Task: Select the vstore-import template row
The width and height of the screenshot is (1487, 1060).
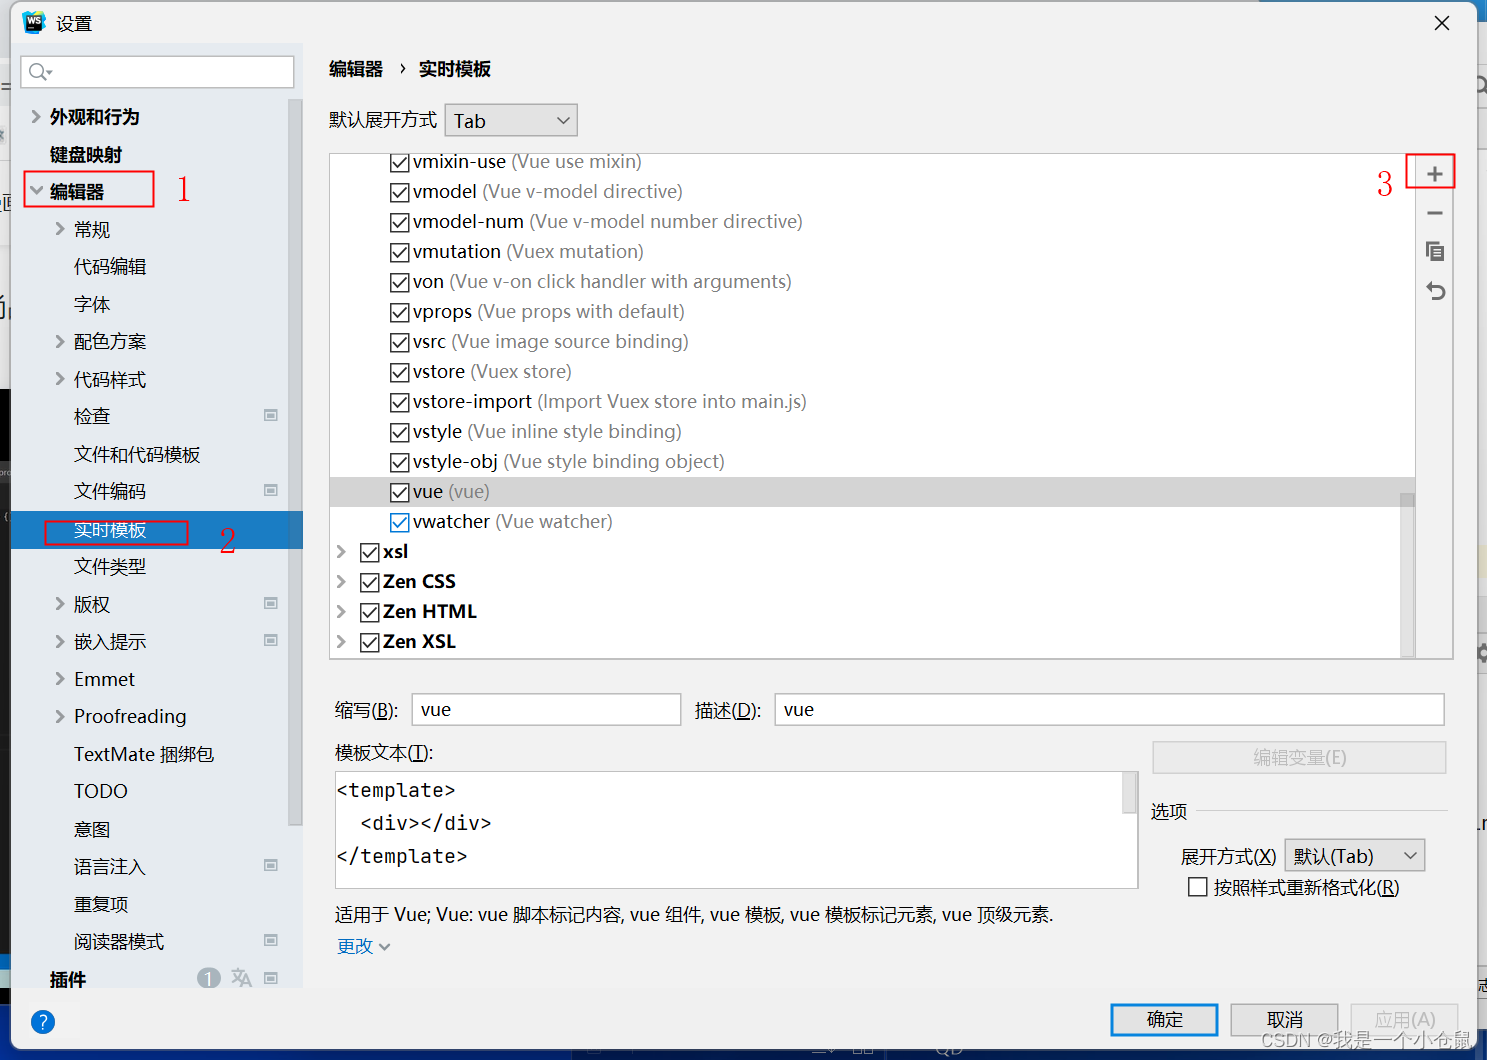Action: pos(872,402)
